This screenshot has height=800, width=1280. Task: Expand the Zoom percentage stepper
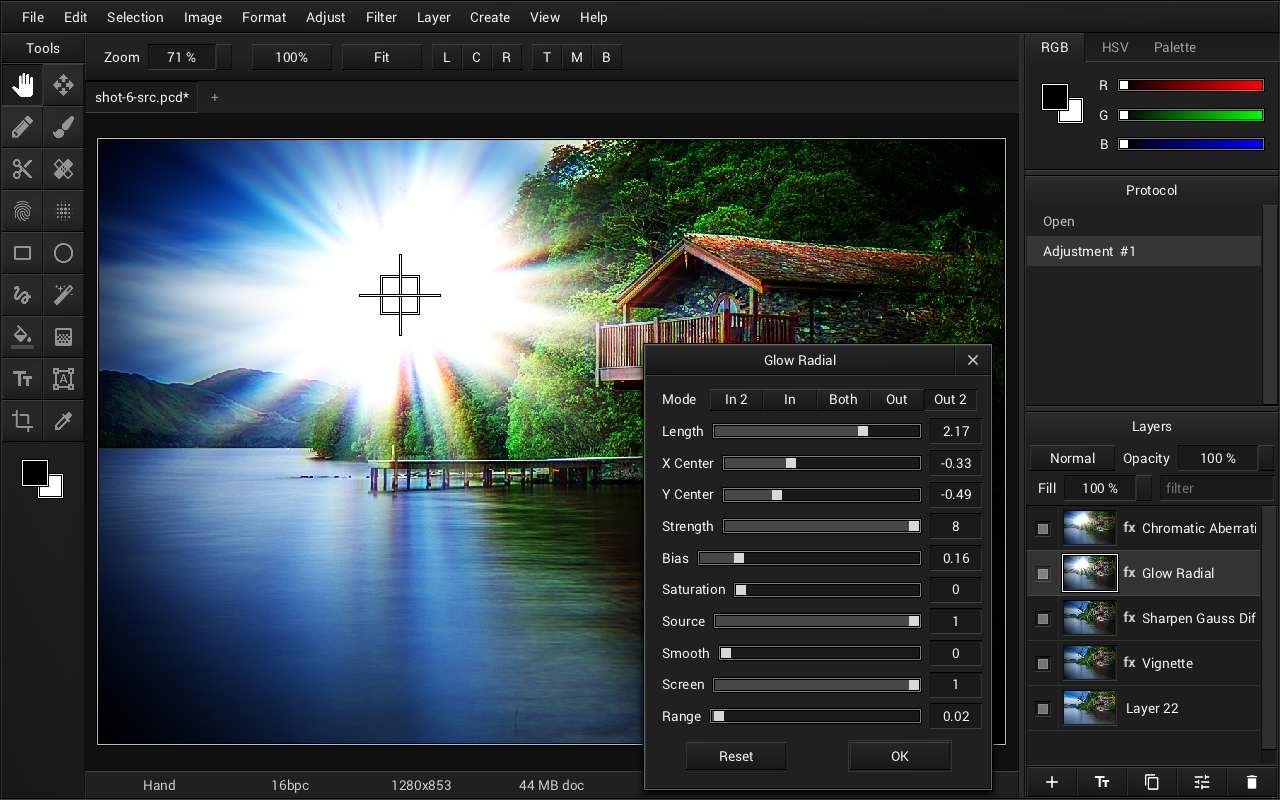click(223, 57)
